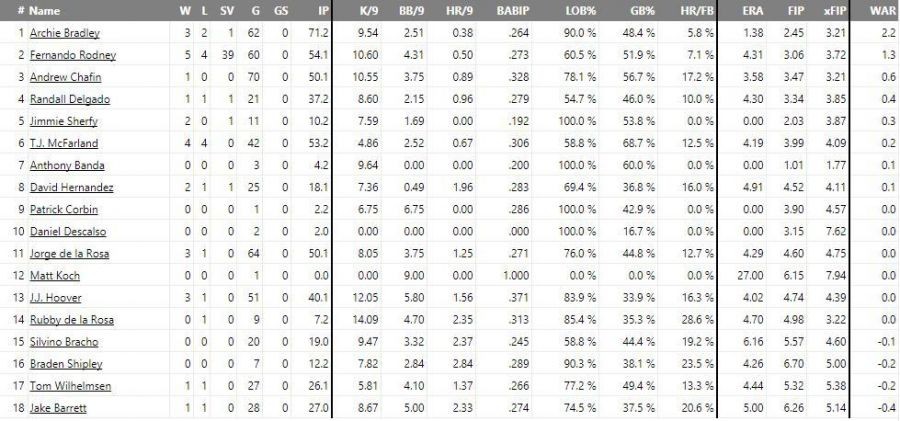This screenshot has height=421, width=900.
Task: Sort by the SV column header
Action: (227, 10)
